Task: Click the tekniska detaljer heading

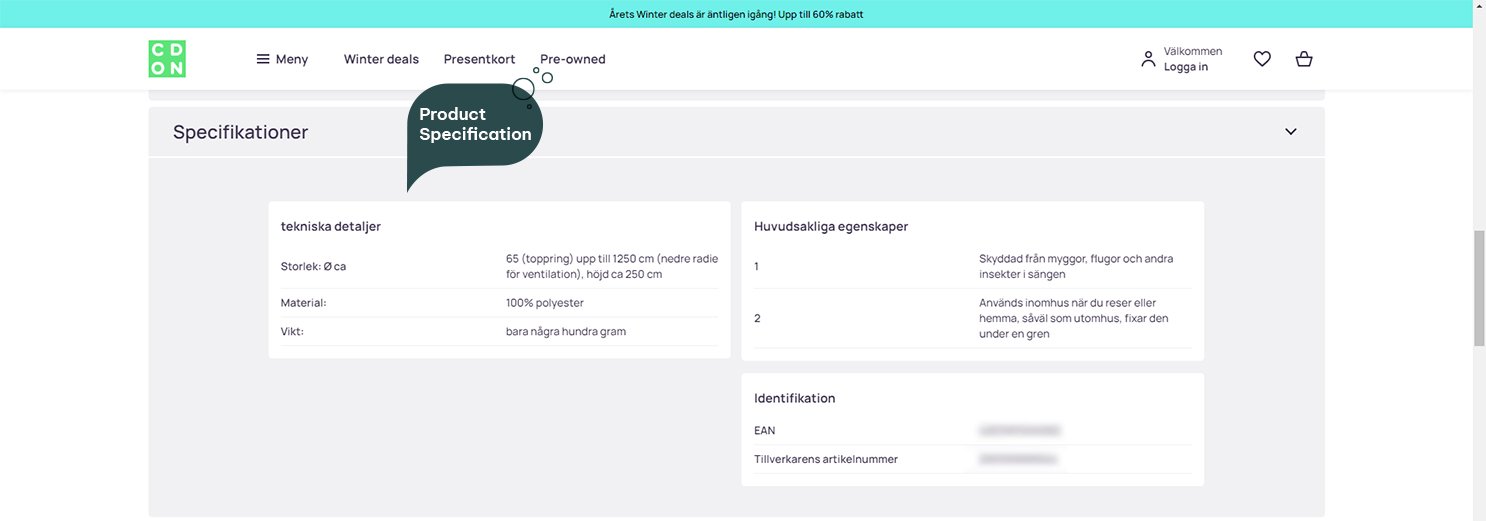Action: tap(330, 227)
